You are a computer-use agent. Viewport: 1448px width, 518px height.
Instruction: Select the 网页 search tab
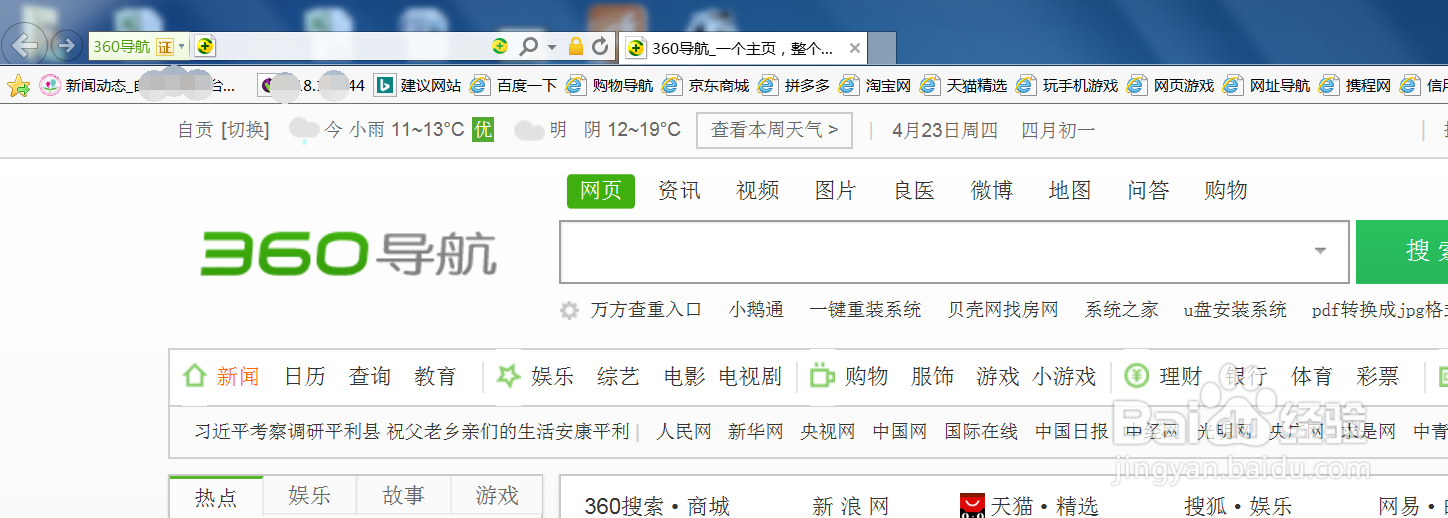point(601,190)
